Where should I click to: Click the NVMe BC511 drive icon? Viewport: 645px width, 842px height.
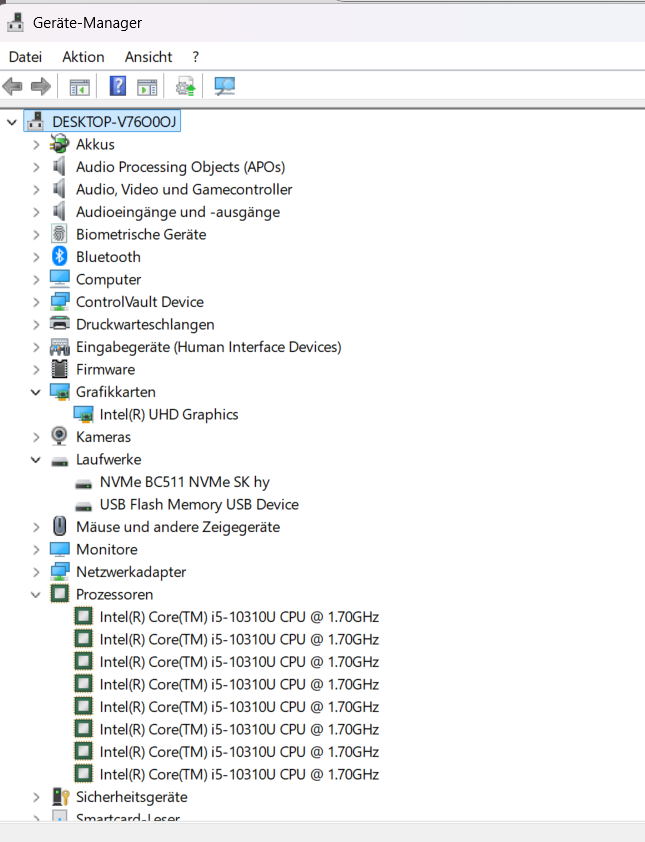pos(83,484)
